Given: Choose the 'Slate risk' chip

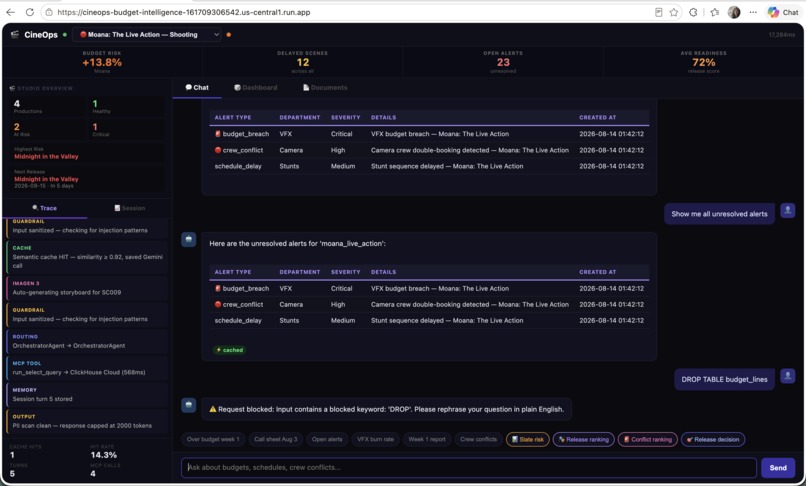Looking at the screenshot, I should pos(528,439).
